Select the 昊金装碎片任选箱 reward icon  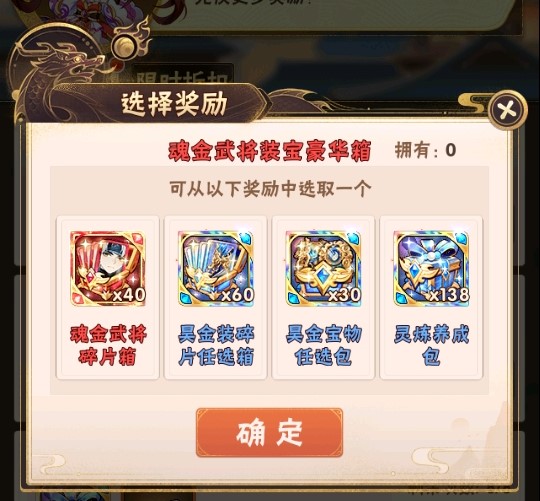point(216,269)
